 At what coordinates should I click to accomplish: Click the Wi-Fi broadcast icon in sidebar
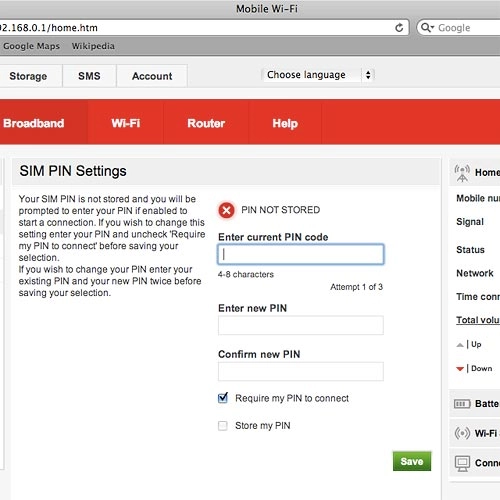point(462,433)
